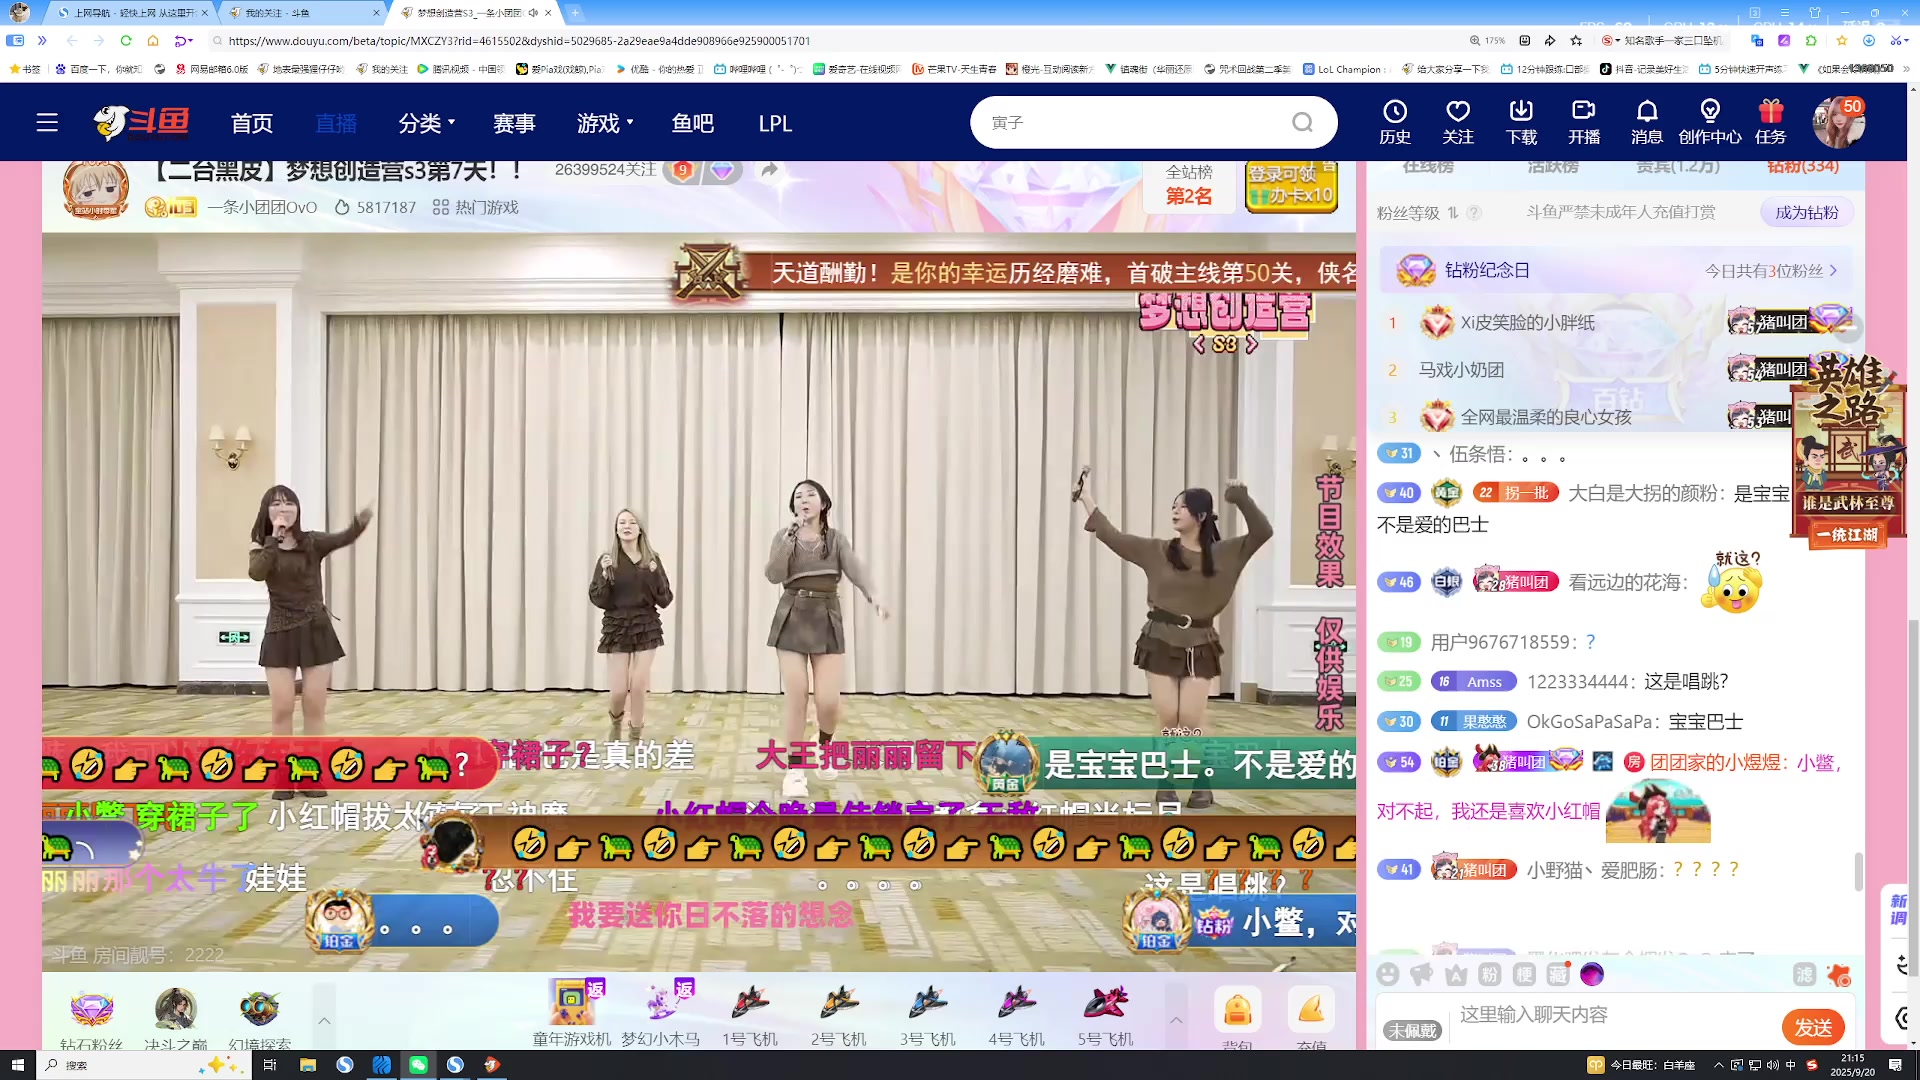Open browser undo-close dropdown arrow
Viewport: 1920px width, 1080px height.
(190, 41)
